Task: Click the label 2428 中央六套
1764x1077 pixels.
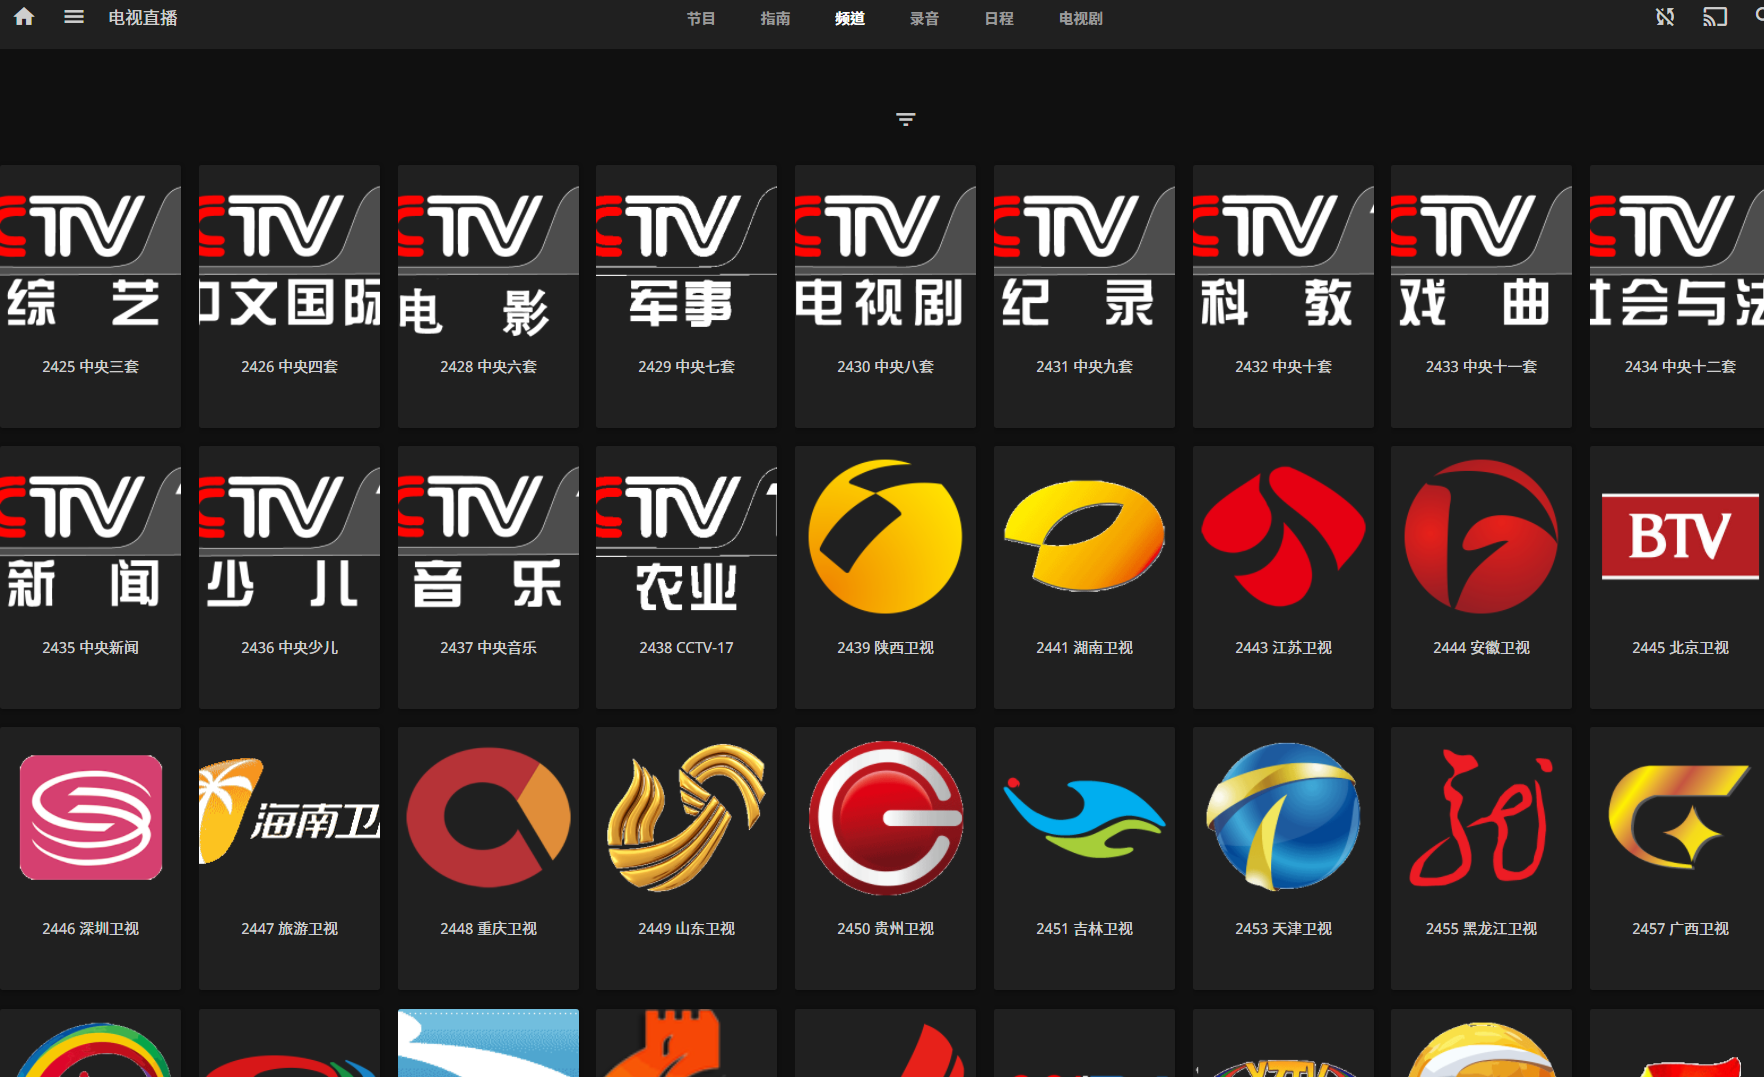Action: (x=488, y=367)
